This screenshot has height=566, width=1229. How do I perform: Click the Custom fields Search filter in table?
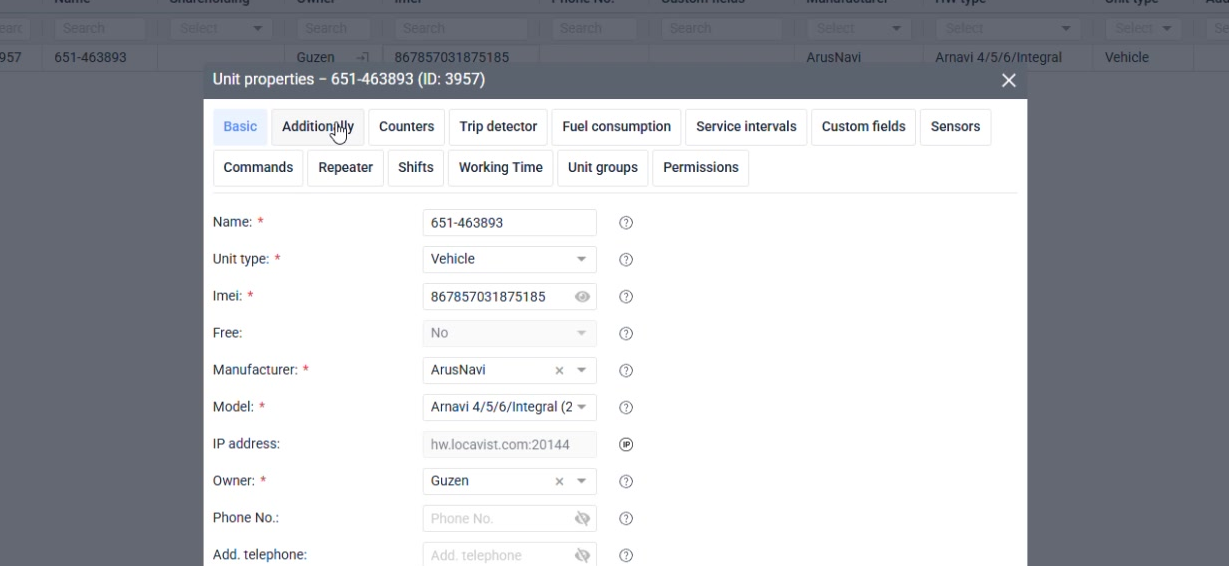pos(722,29)
